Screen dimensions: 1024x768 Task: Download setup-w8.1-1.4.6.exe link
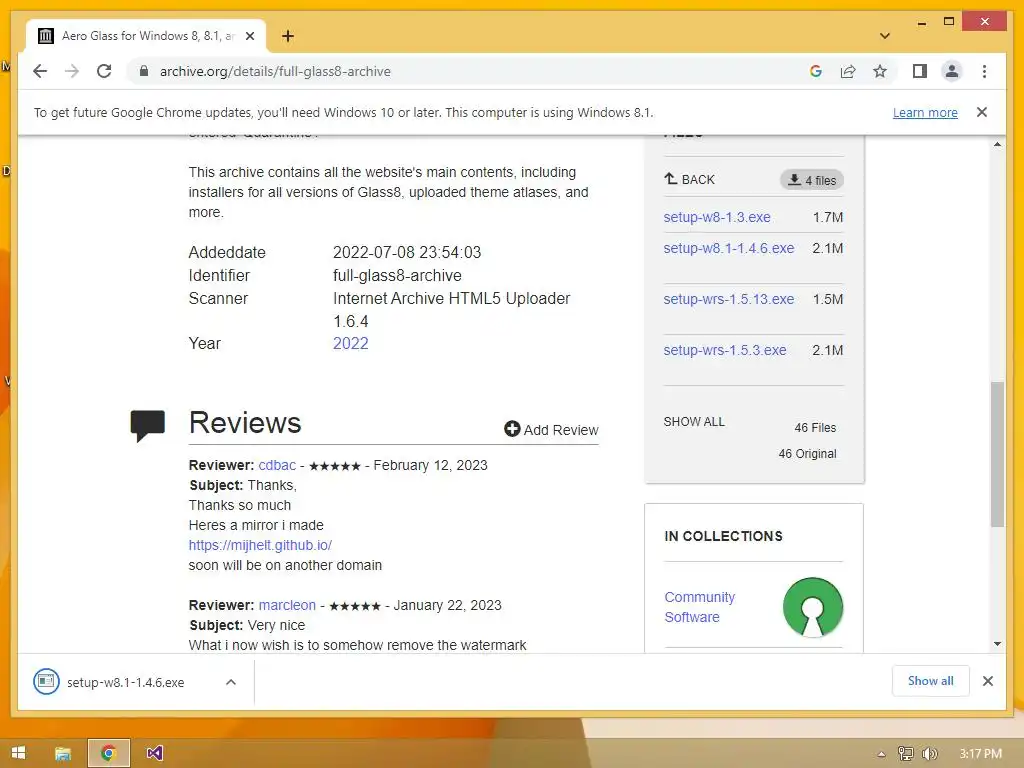click(729, 248)
